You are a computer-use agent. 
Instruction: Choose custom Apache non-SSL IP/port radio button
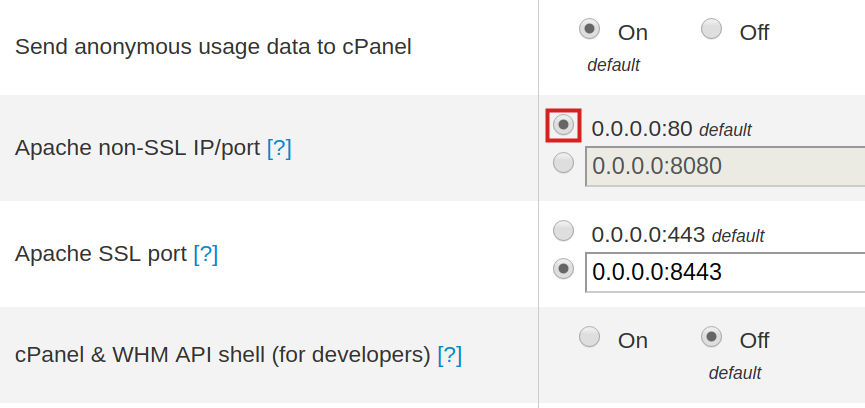564,163
